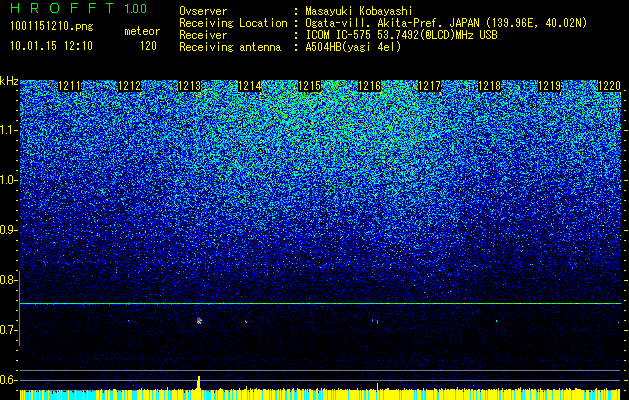Viewport: 629px width, 400px height.
Task: Click the 1217 time marker
Action: (x=430, y=86)
